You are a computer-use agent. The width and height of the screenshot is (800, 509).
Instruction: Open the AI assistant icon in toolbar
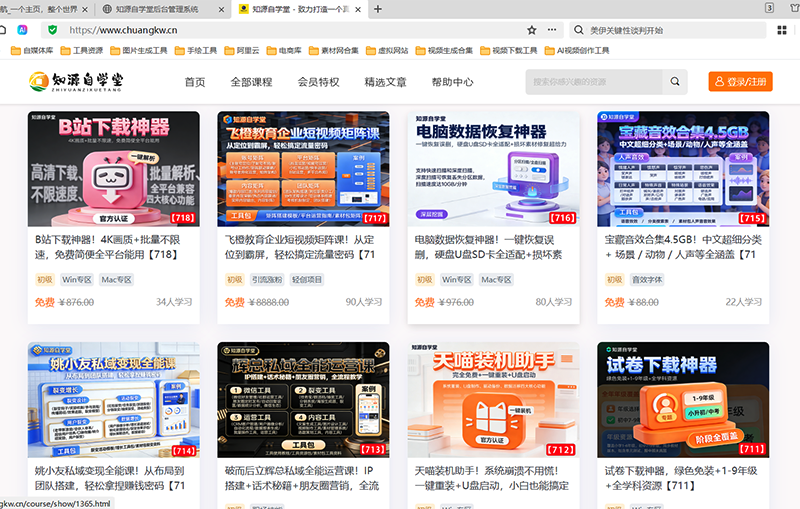[x=22, y=30]
